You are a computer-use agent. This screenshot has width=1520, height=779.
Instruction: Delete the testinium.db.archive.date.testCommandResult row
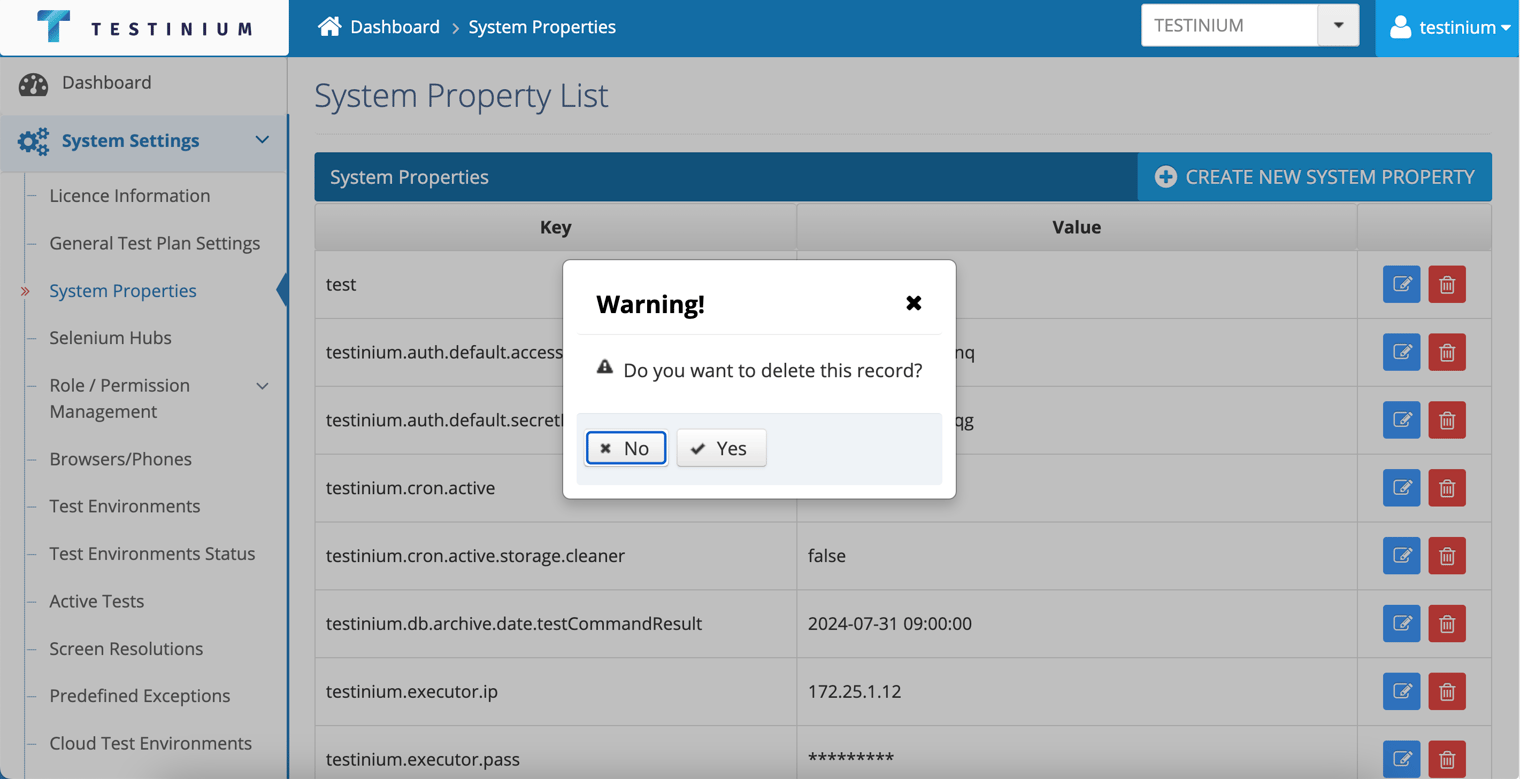coord(1447,624)
